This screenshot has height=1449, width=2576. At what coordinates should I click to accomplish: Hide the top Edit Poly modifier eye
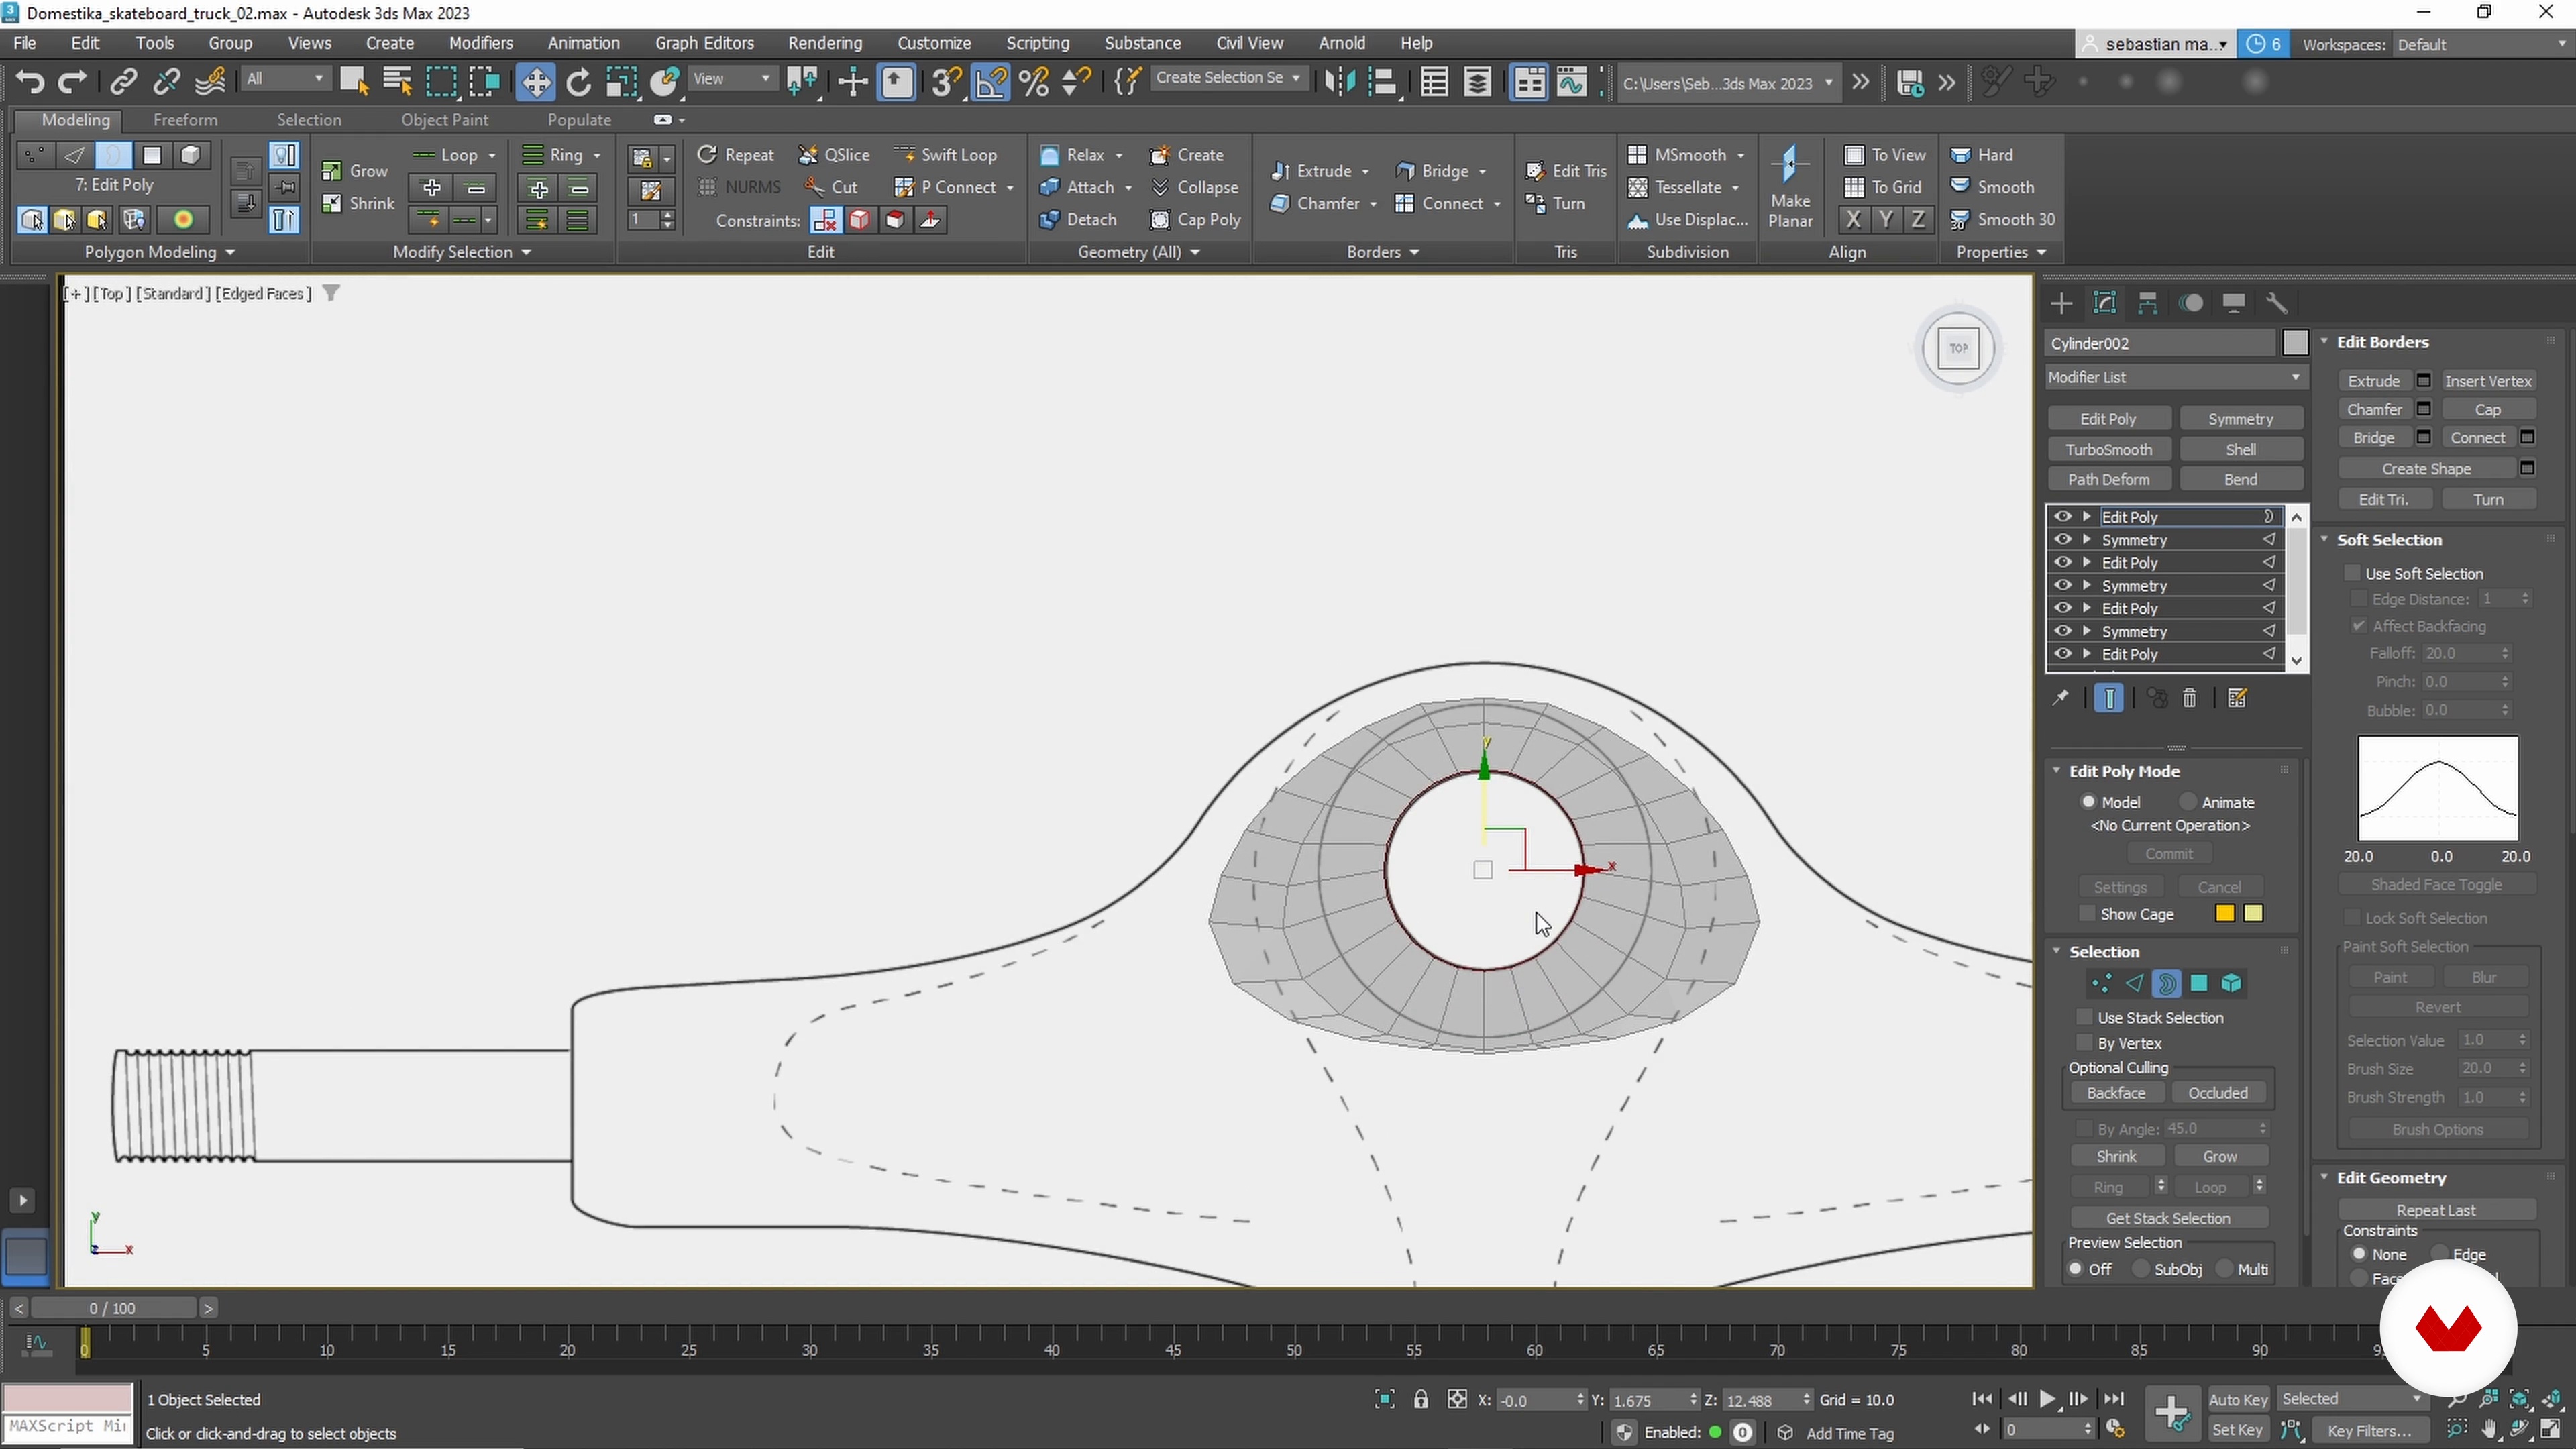(x=2062, y=517)
